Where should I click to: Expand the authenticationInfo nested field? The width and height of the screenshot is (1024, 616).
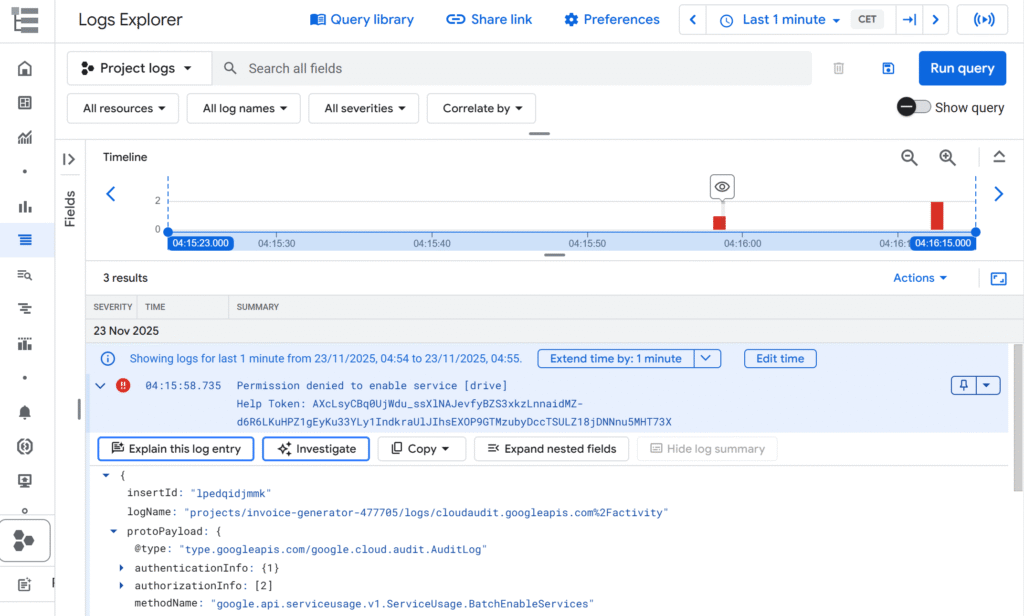tap(123, 568)
